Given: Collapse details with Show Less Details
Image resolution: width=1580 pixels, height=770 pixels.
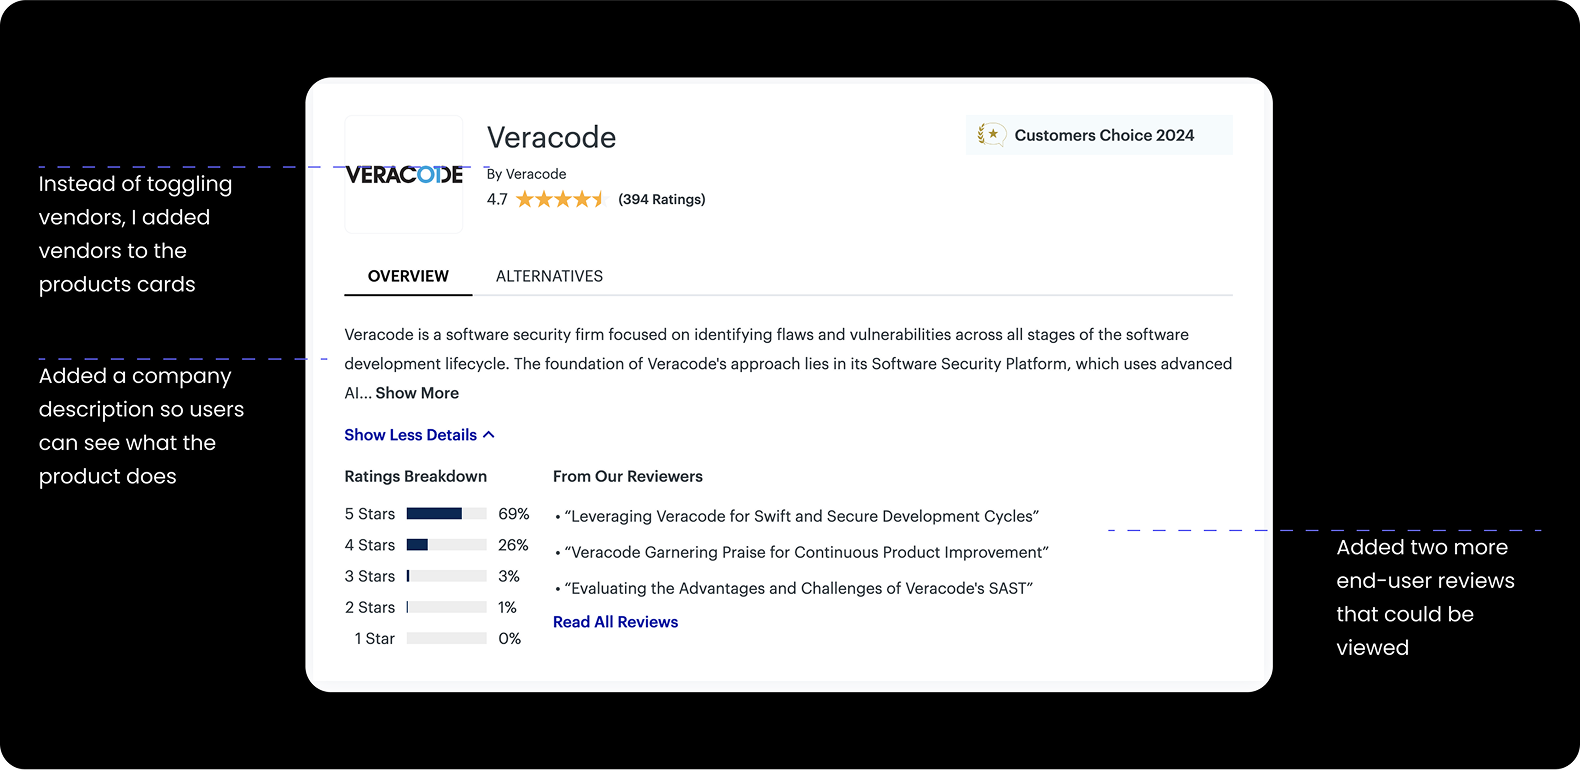Looking at the screenshot, I should coord(420,435).
